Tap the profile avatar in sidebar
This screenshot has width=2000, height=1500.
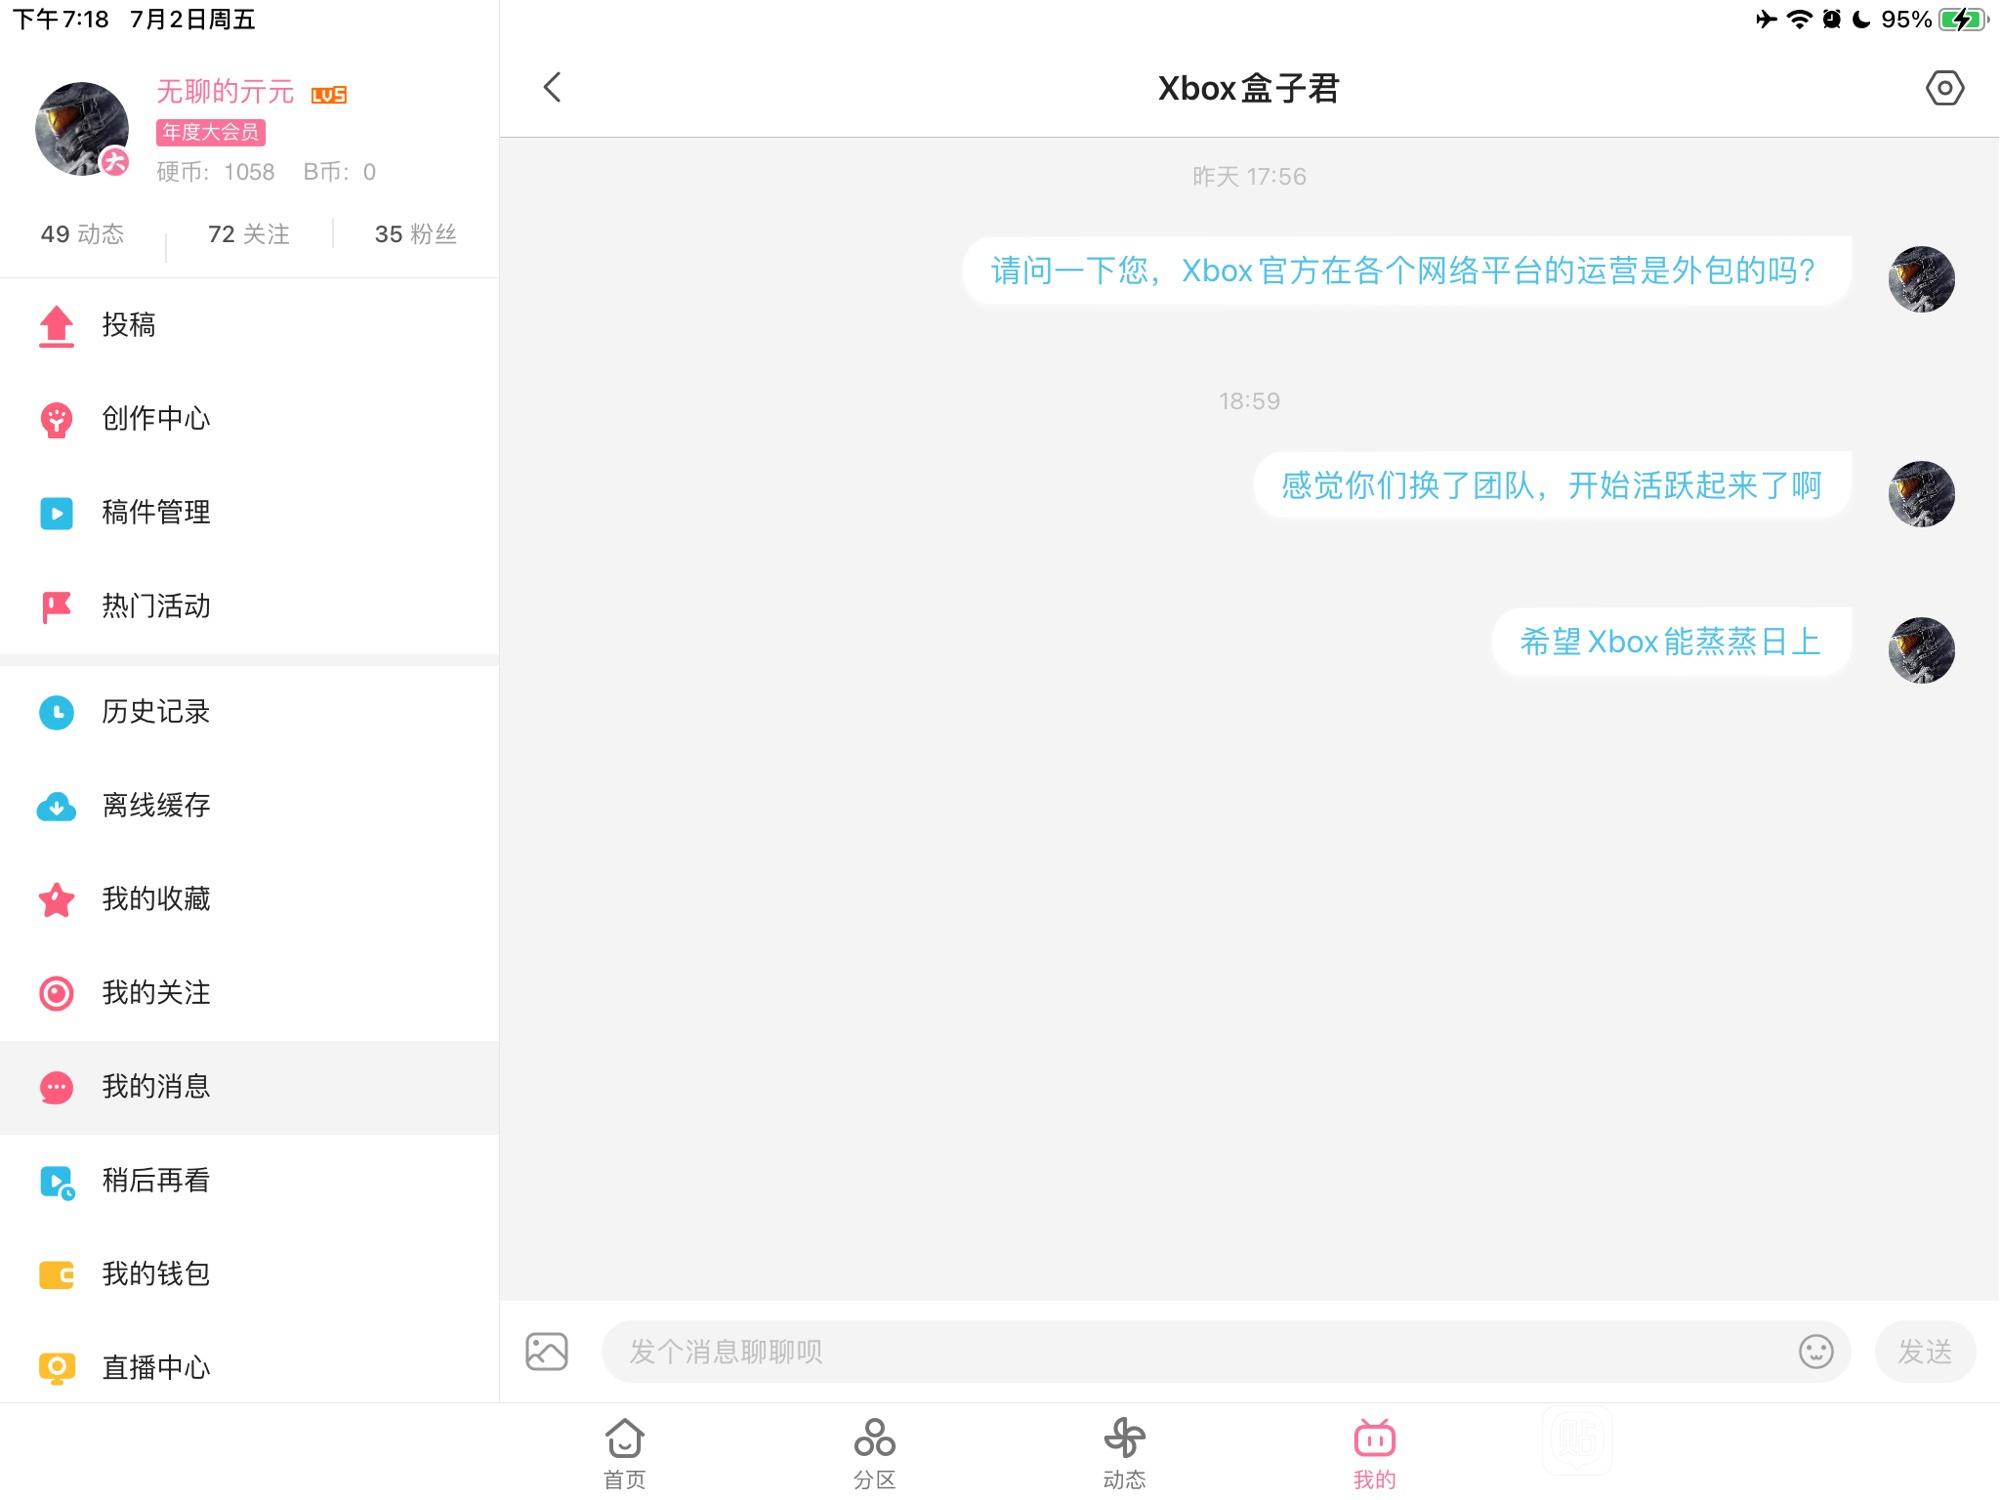pos(82,129)
